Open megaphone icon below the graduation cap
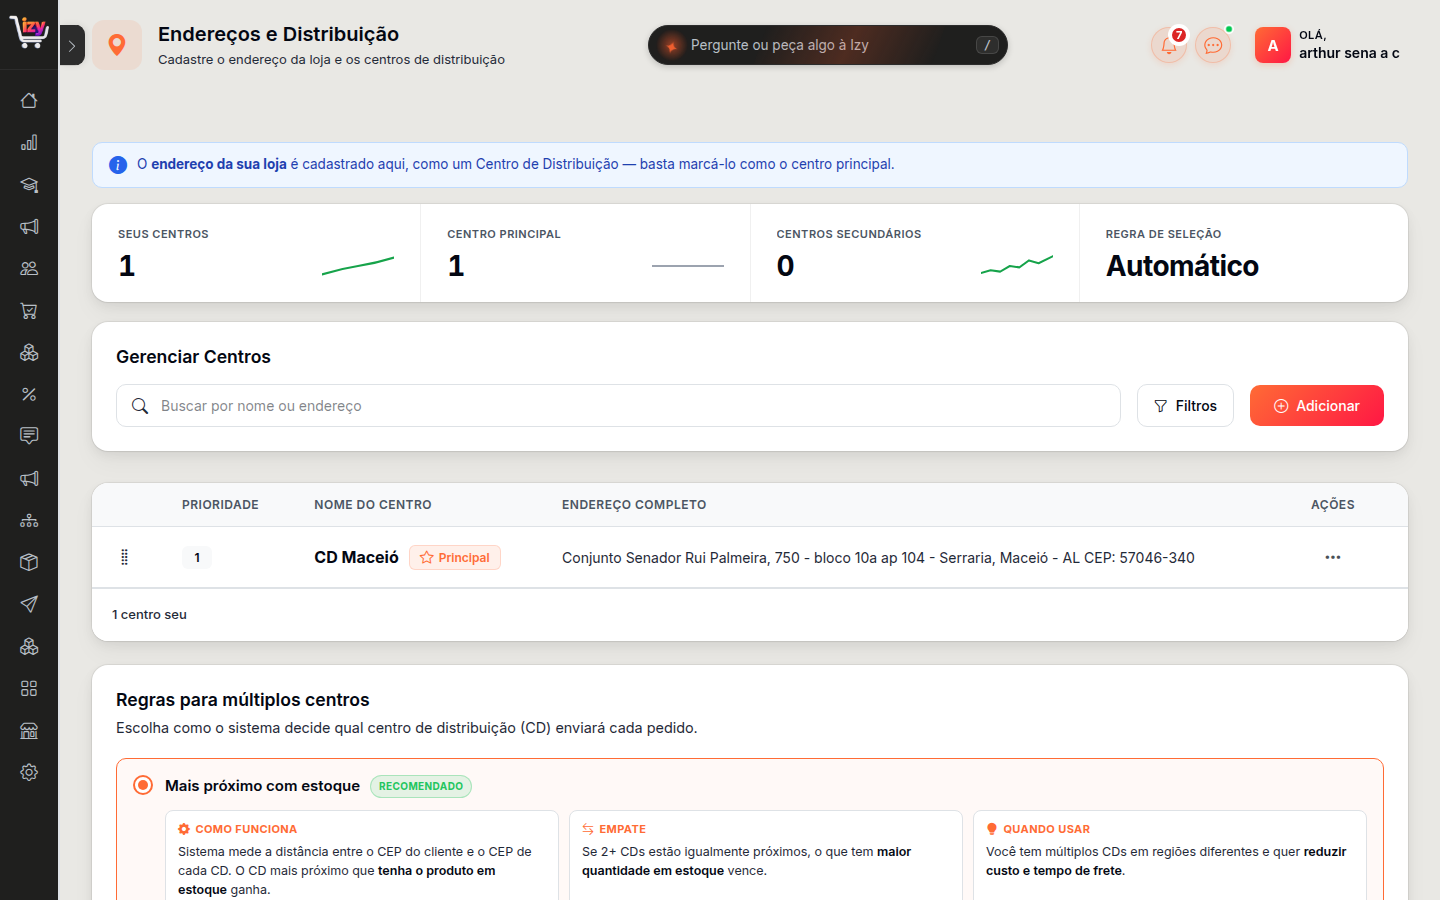This screenshot has width=1440, height=900. (x=29, y=227)
